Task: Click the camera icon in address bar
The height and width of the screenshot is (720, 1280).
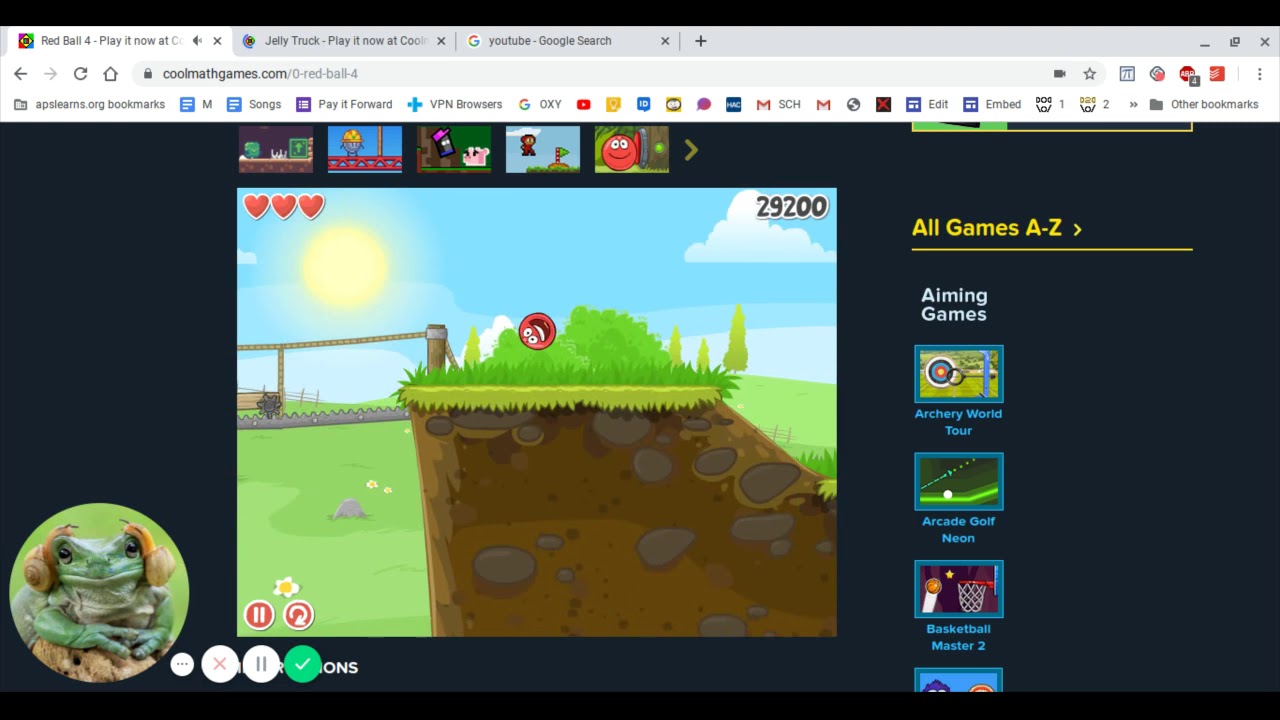Action: [1059, 73]
